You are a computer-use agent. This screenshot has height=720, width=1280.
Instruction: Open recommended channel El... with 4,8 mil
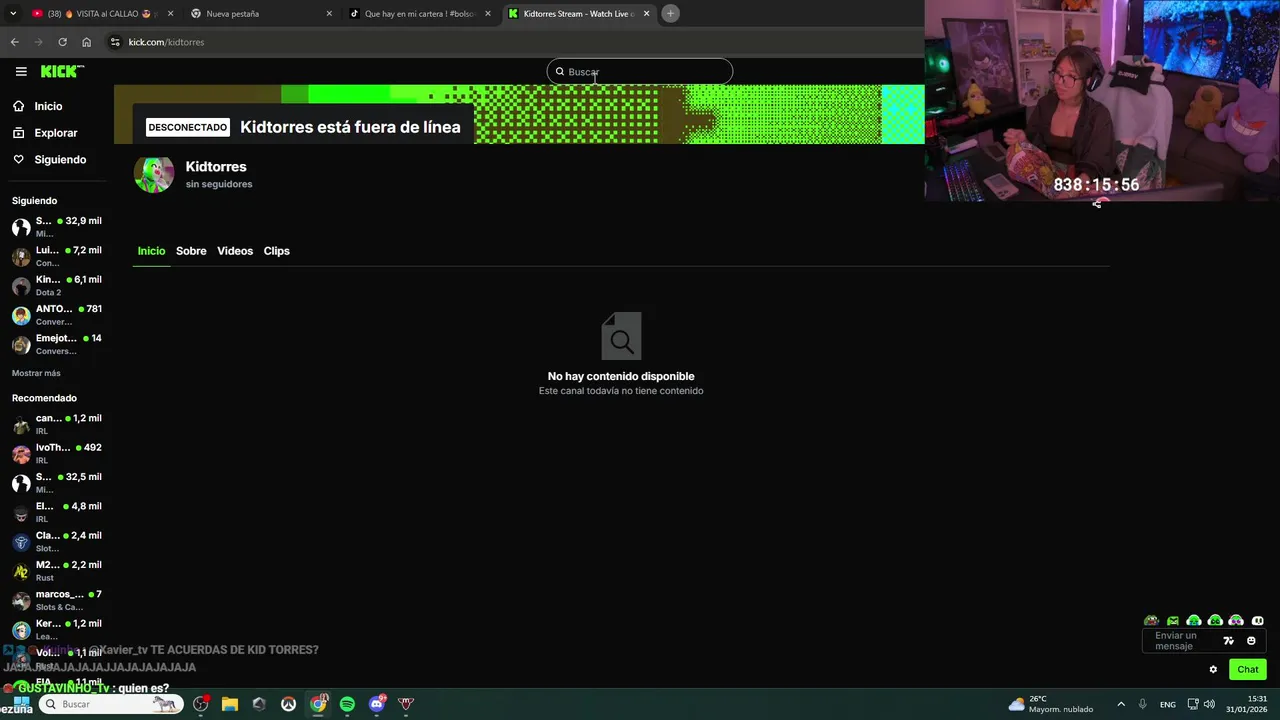[57, 512]
